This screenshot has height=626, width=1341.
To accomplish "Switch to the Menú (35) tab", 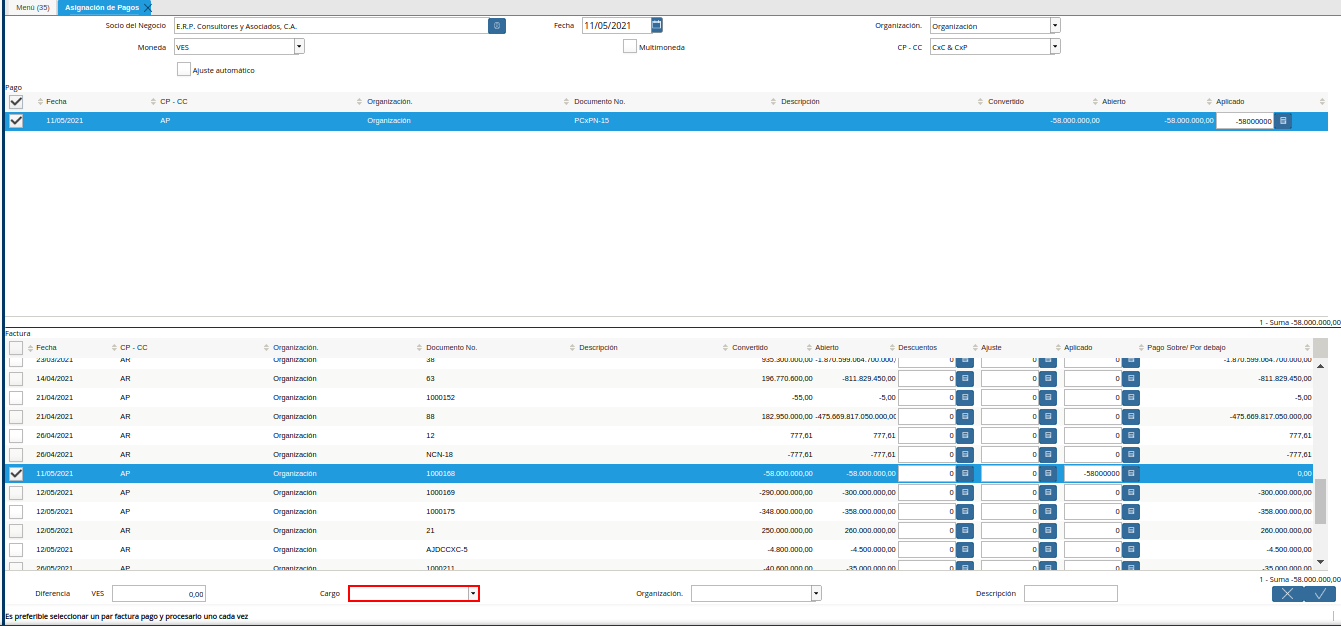I will pos(29,7).
